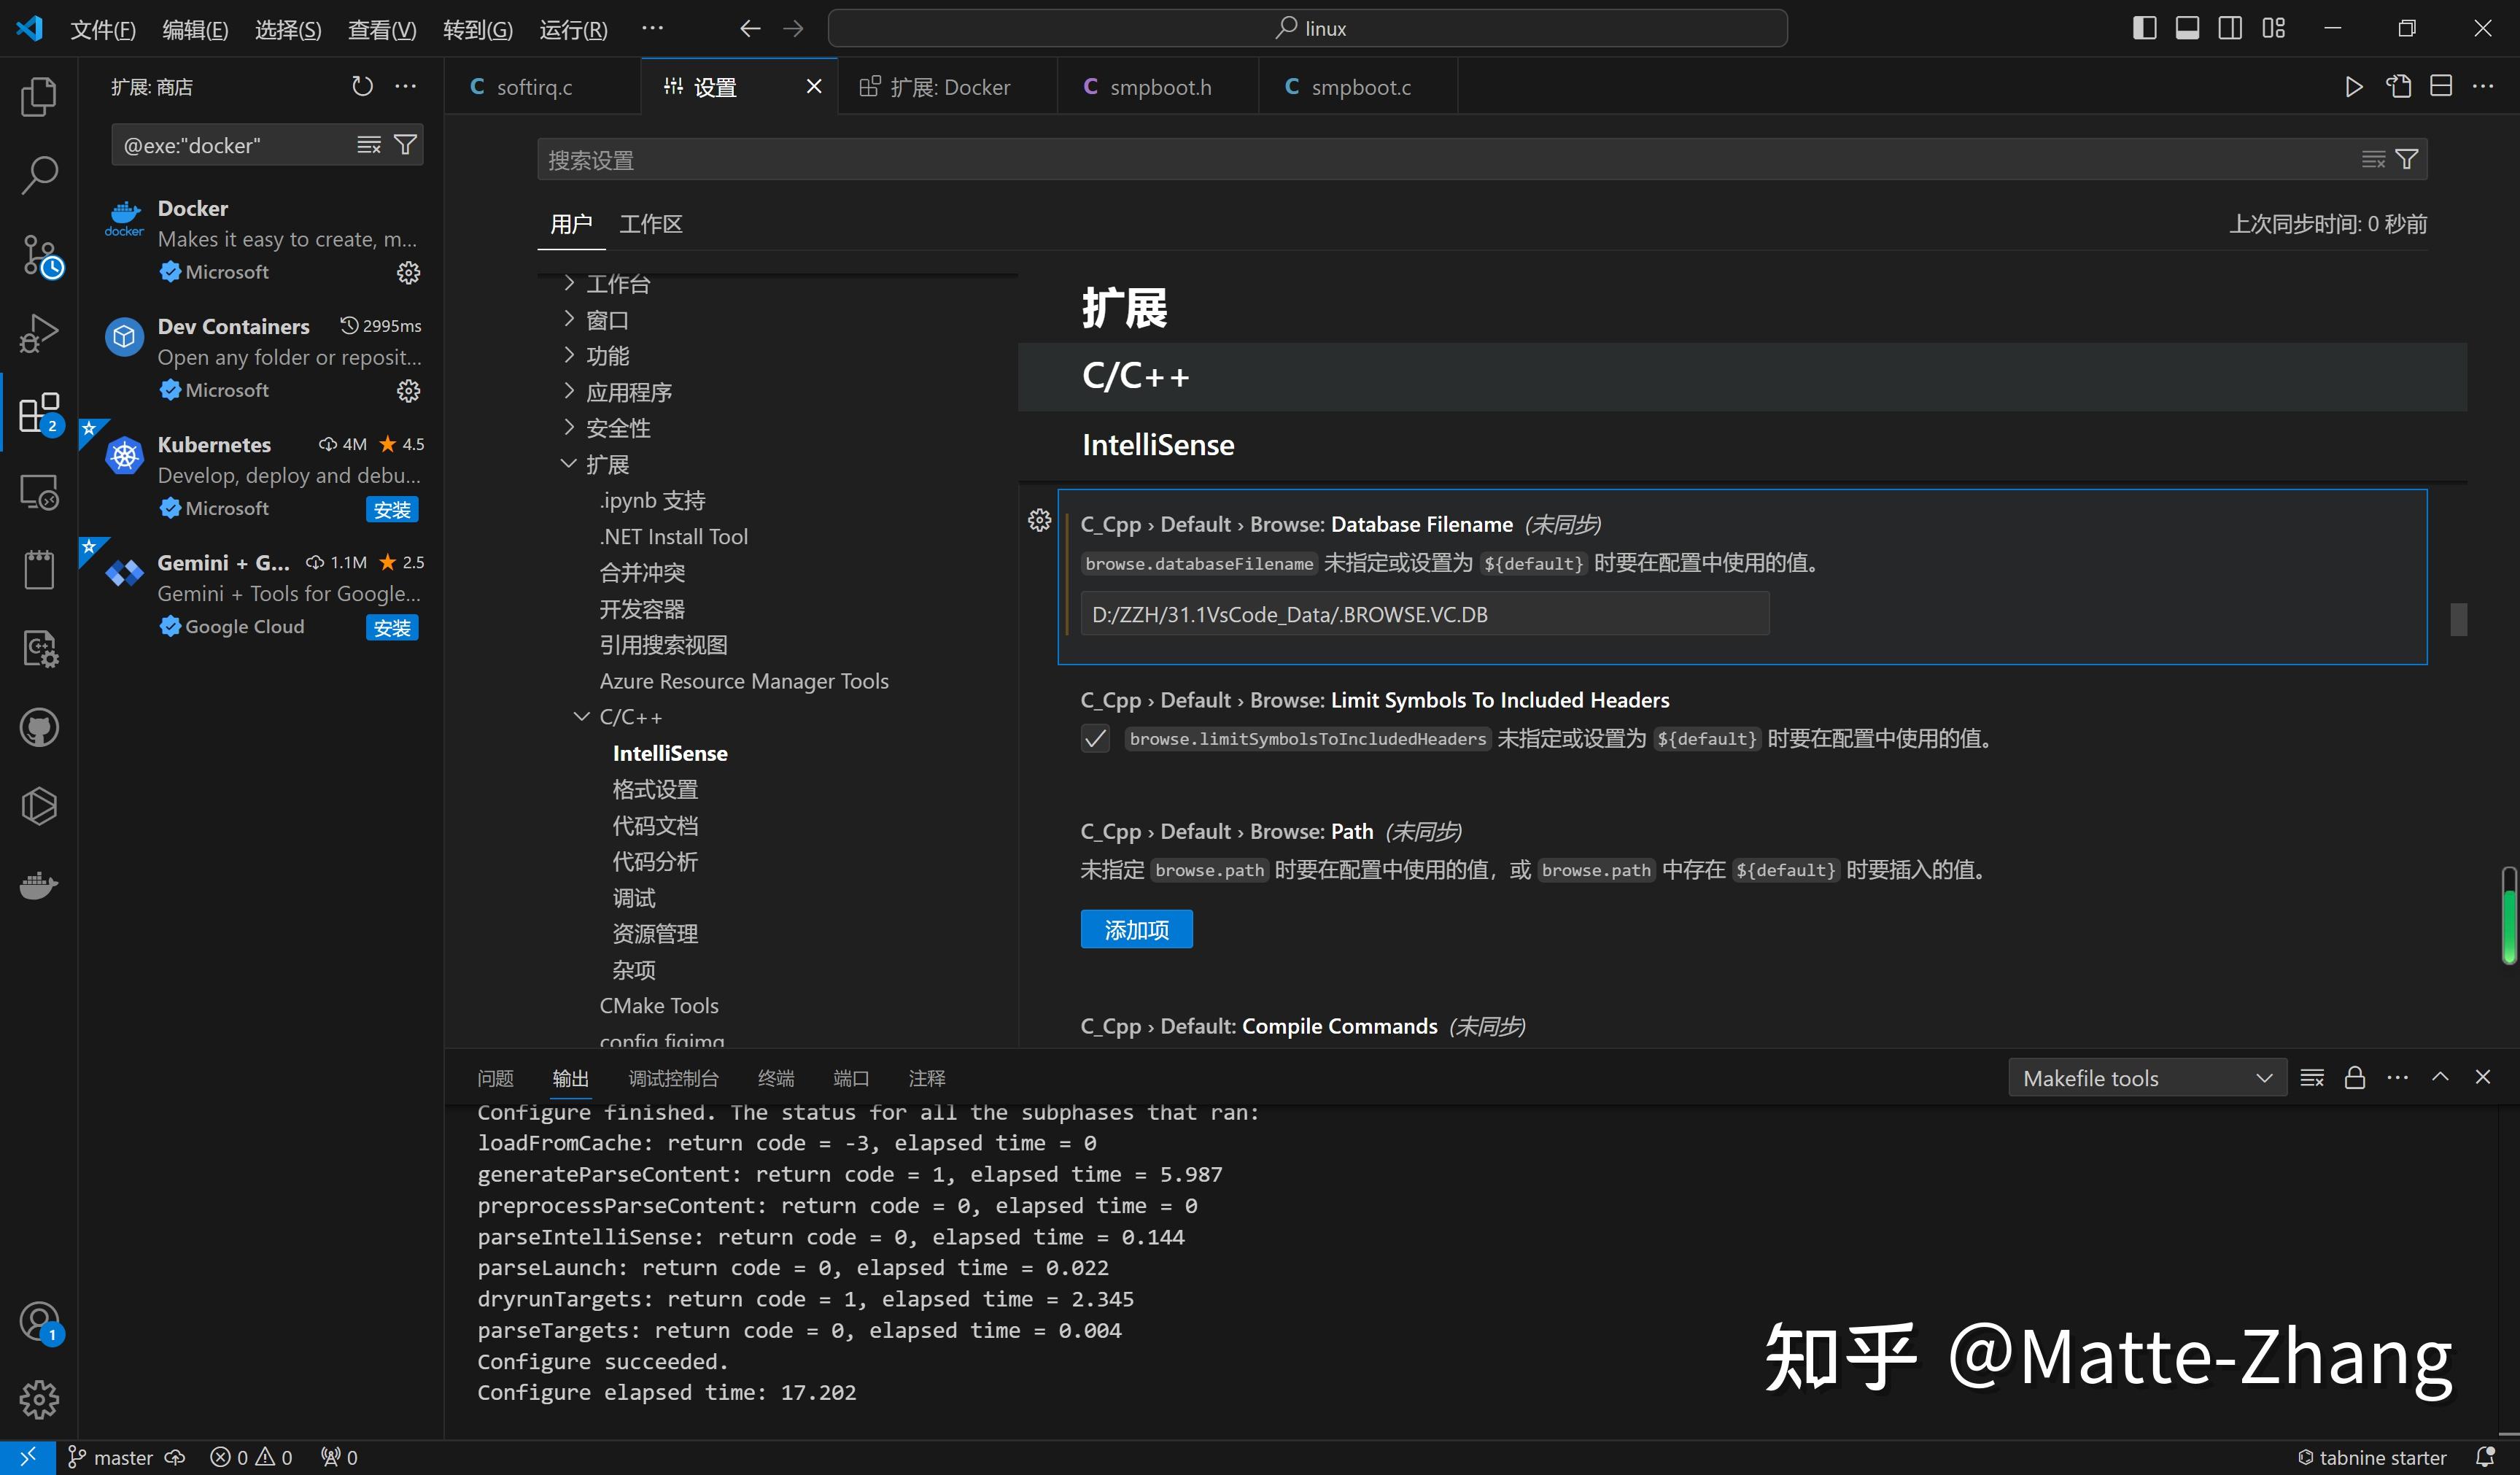Run the current file with the play icon
Screen dimensions: 2520x1475
pos(2353,86)
